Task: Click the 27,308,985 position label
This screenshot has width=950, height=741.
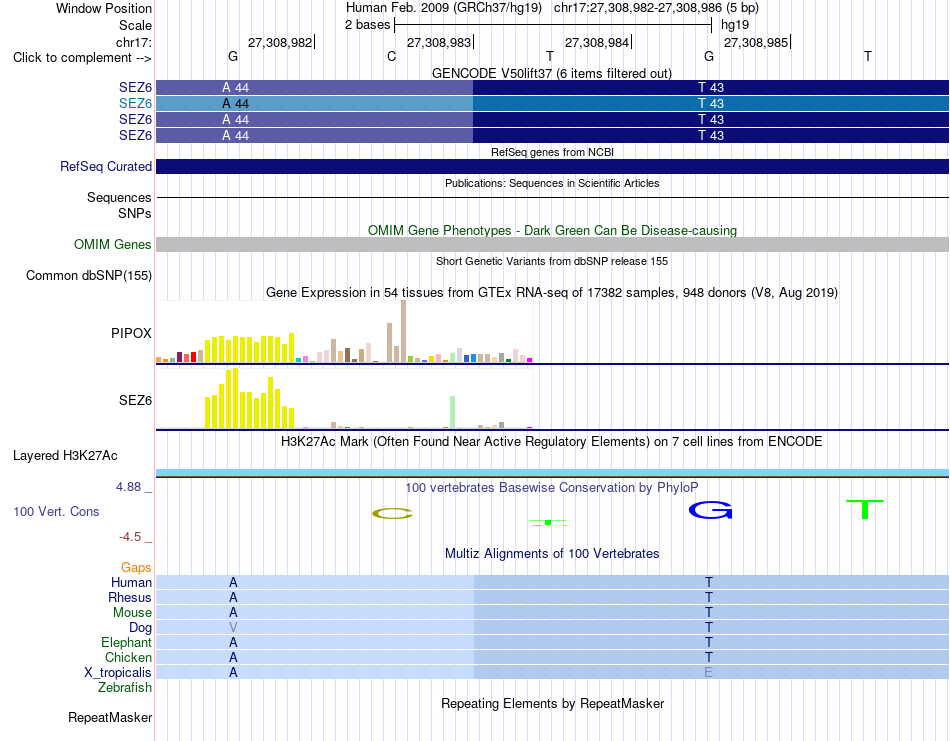Action: (756, 42)
